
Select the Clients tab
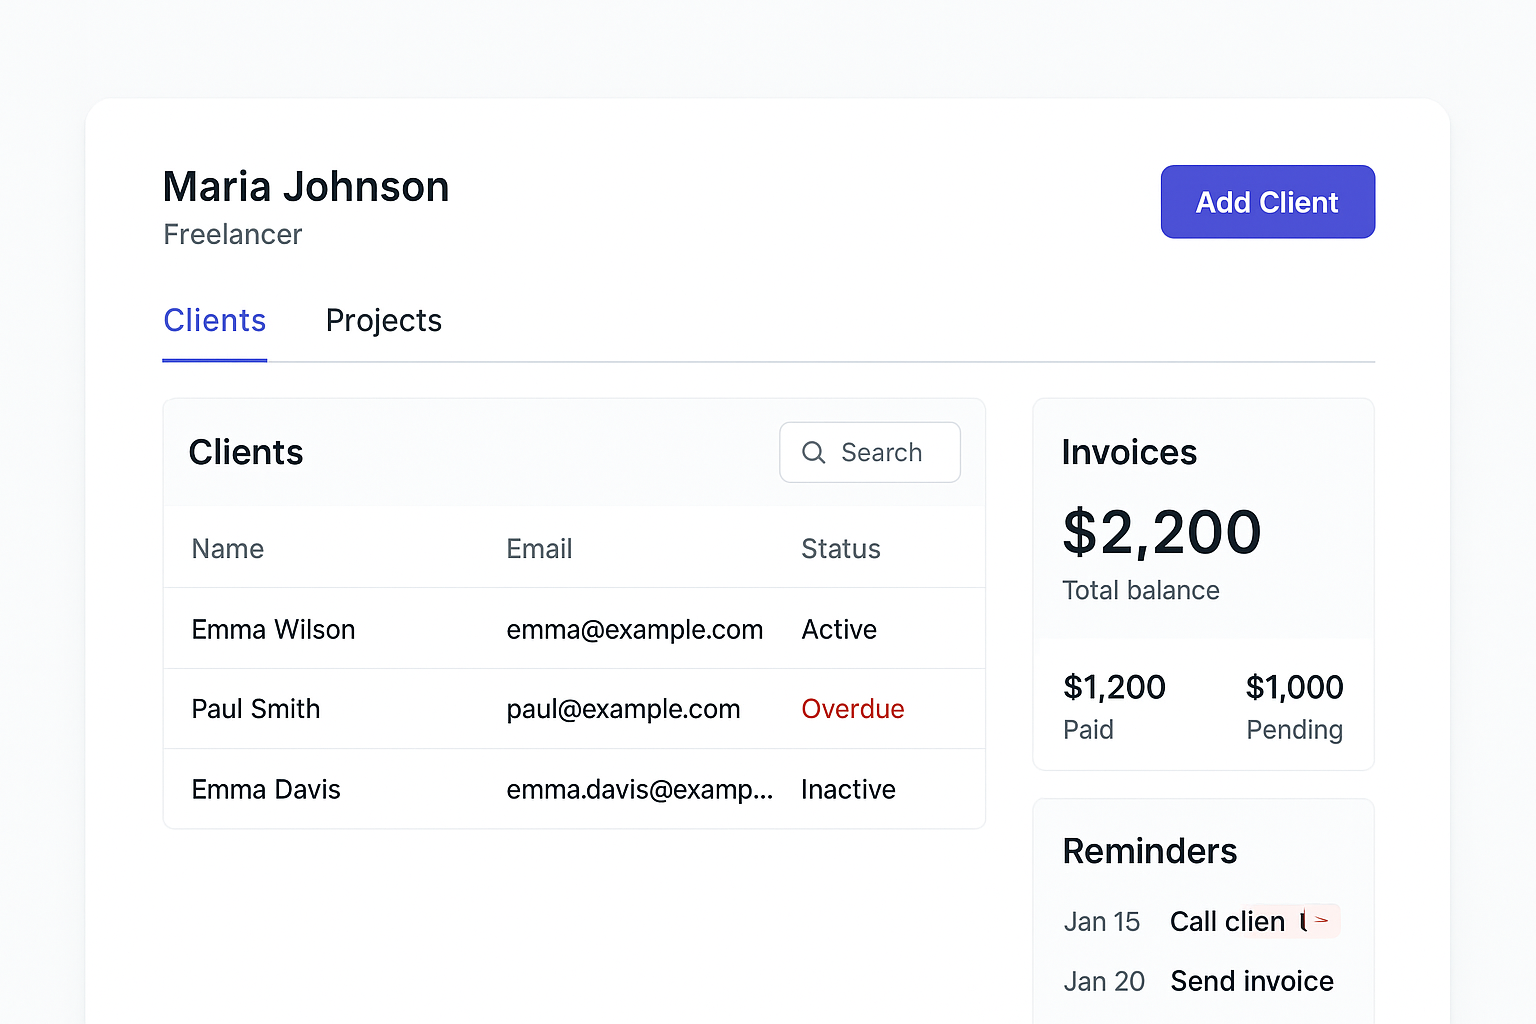click(214, 321)
